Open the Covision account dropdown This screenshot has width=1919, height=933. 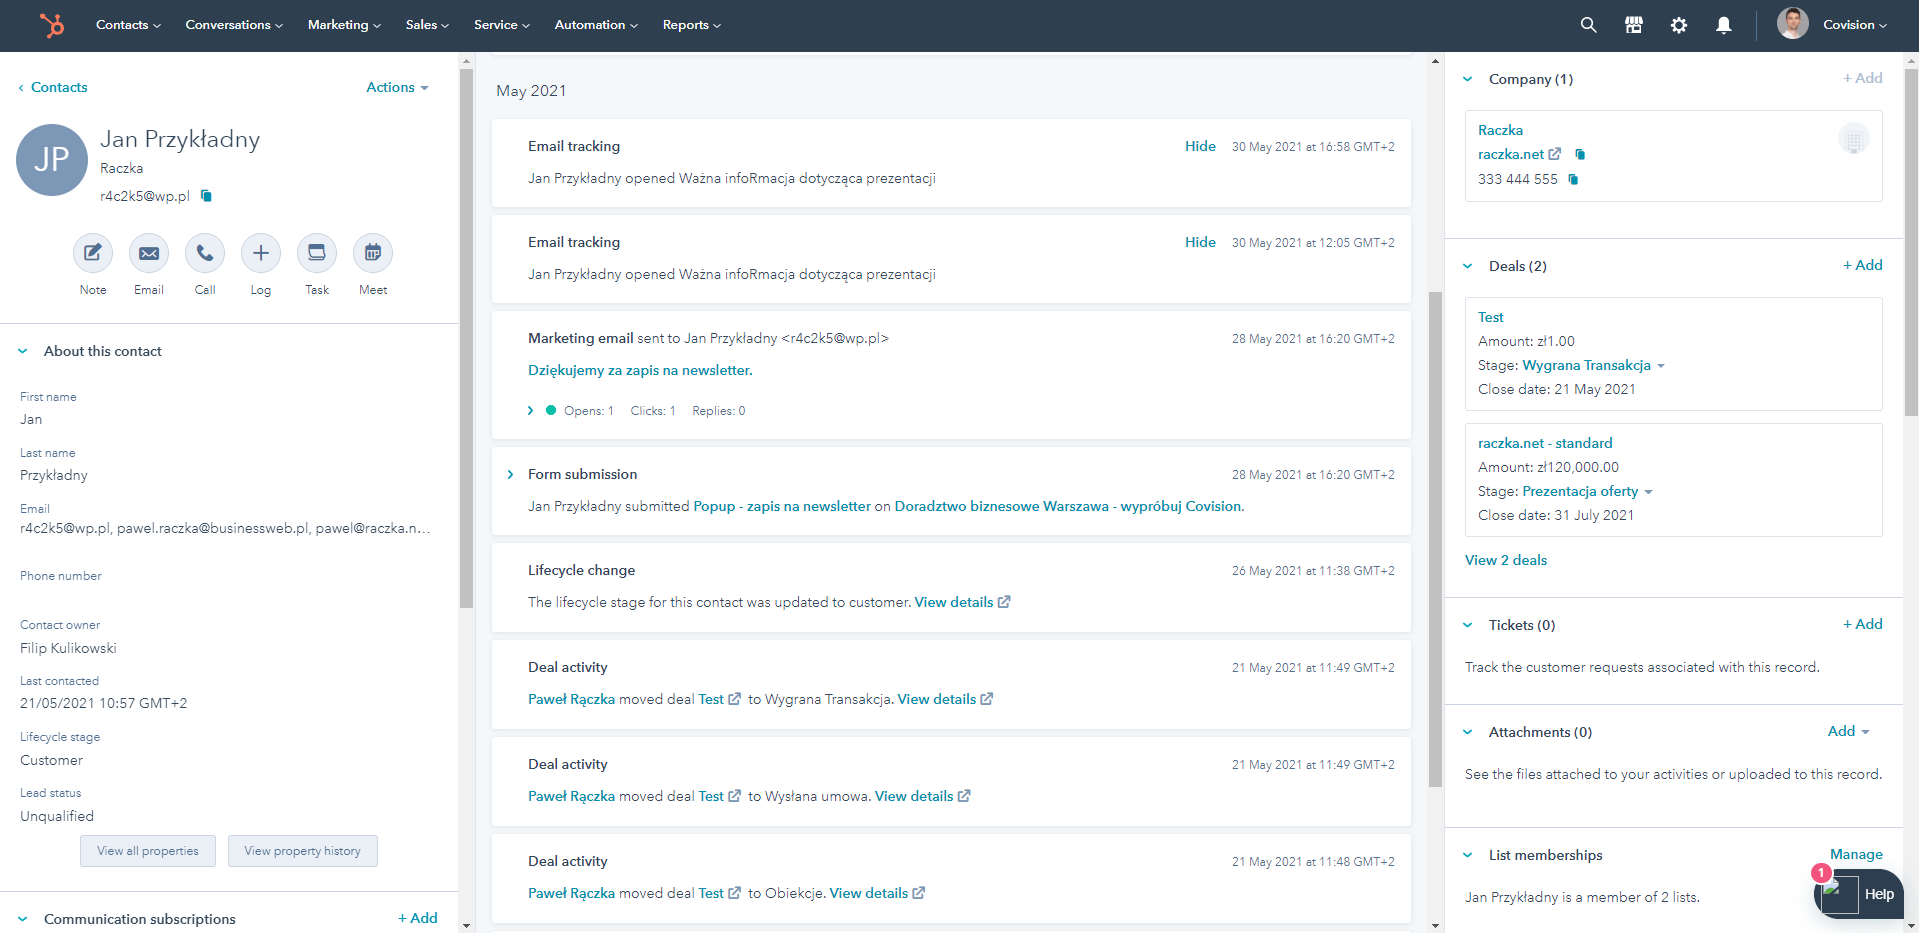(1855, 25)
